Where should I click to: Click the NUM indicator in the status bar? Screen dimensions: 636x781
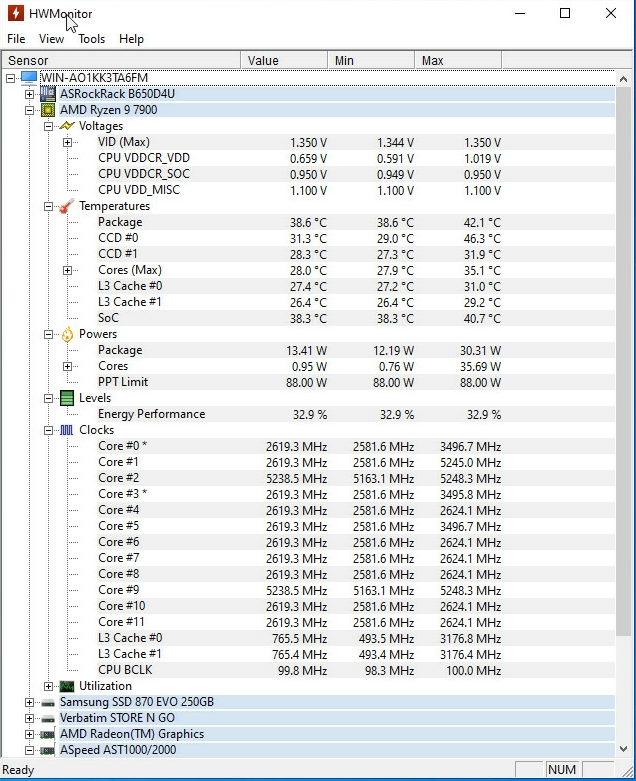point(562,770)
